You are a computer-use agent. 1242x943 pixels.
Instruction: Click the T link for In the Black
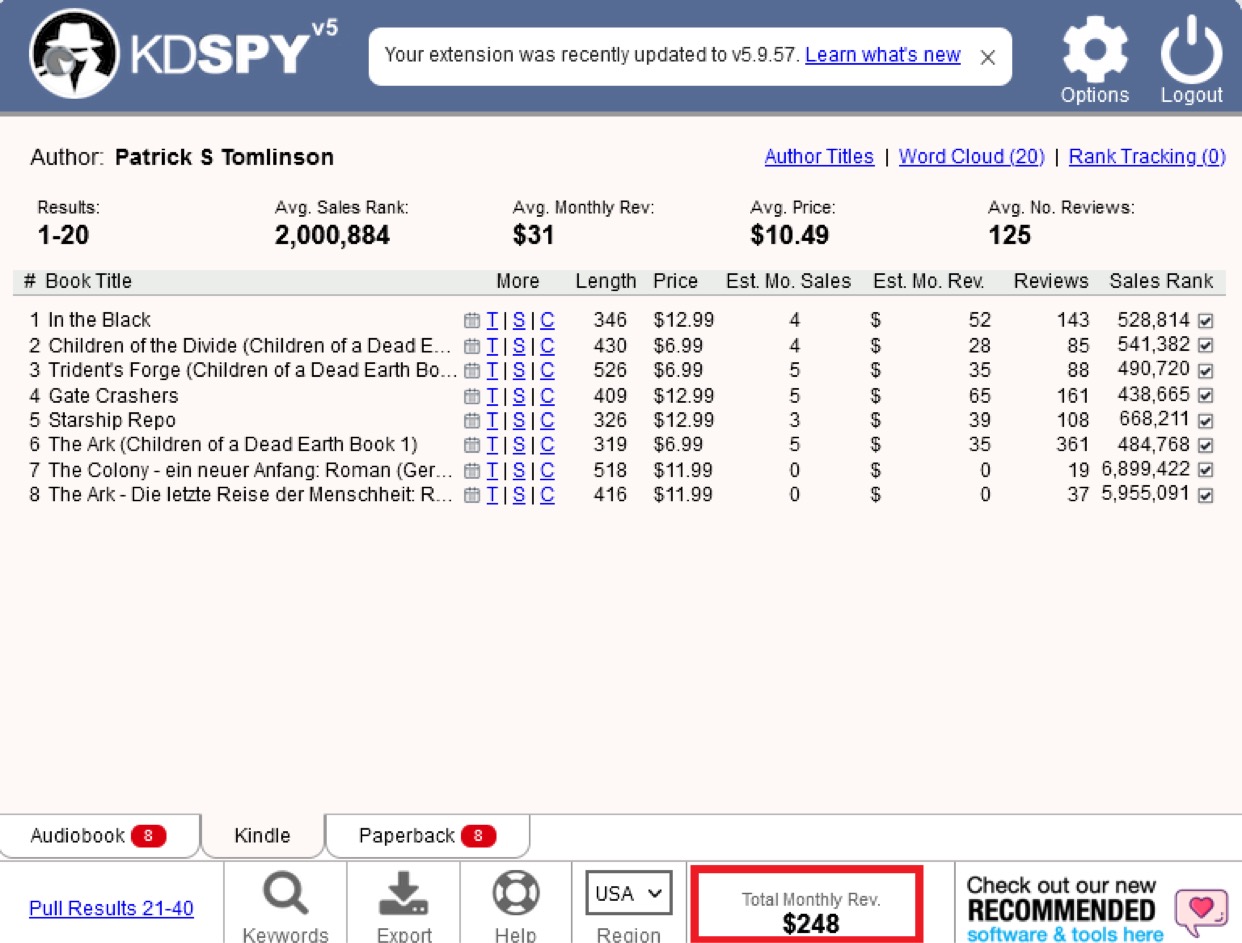(492, 321)
